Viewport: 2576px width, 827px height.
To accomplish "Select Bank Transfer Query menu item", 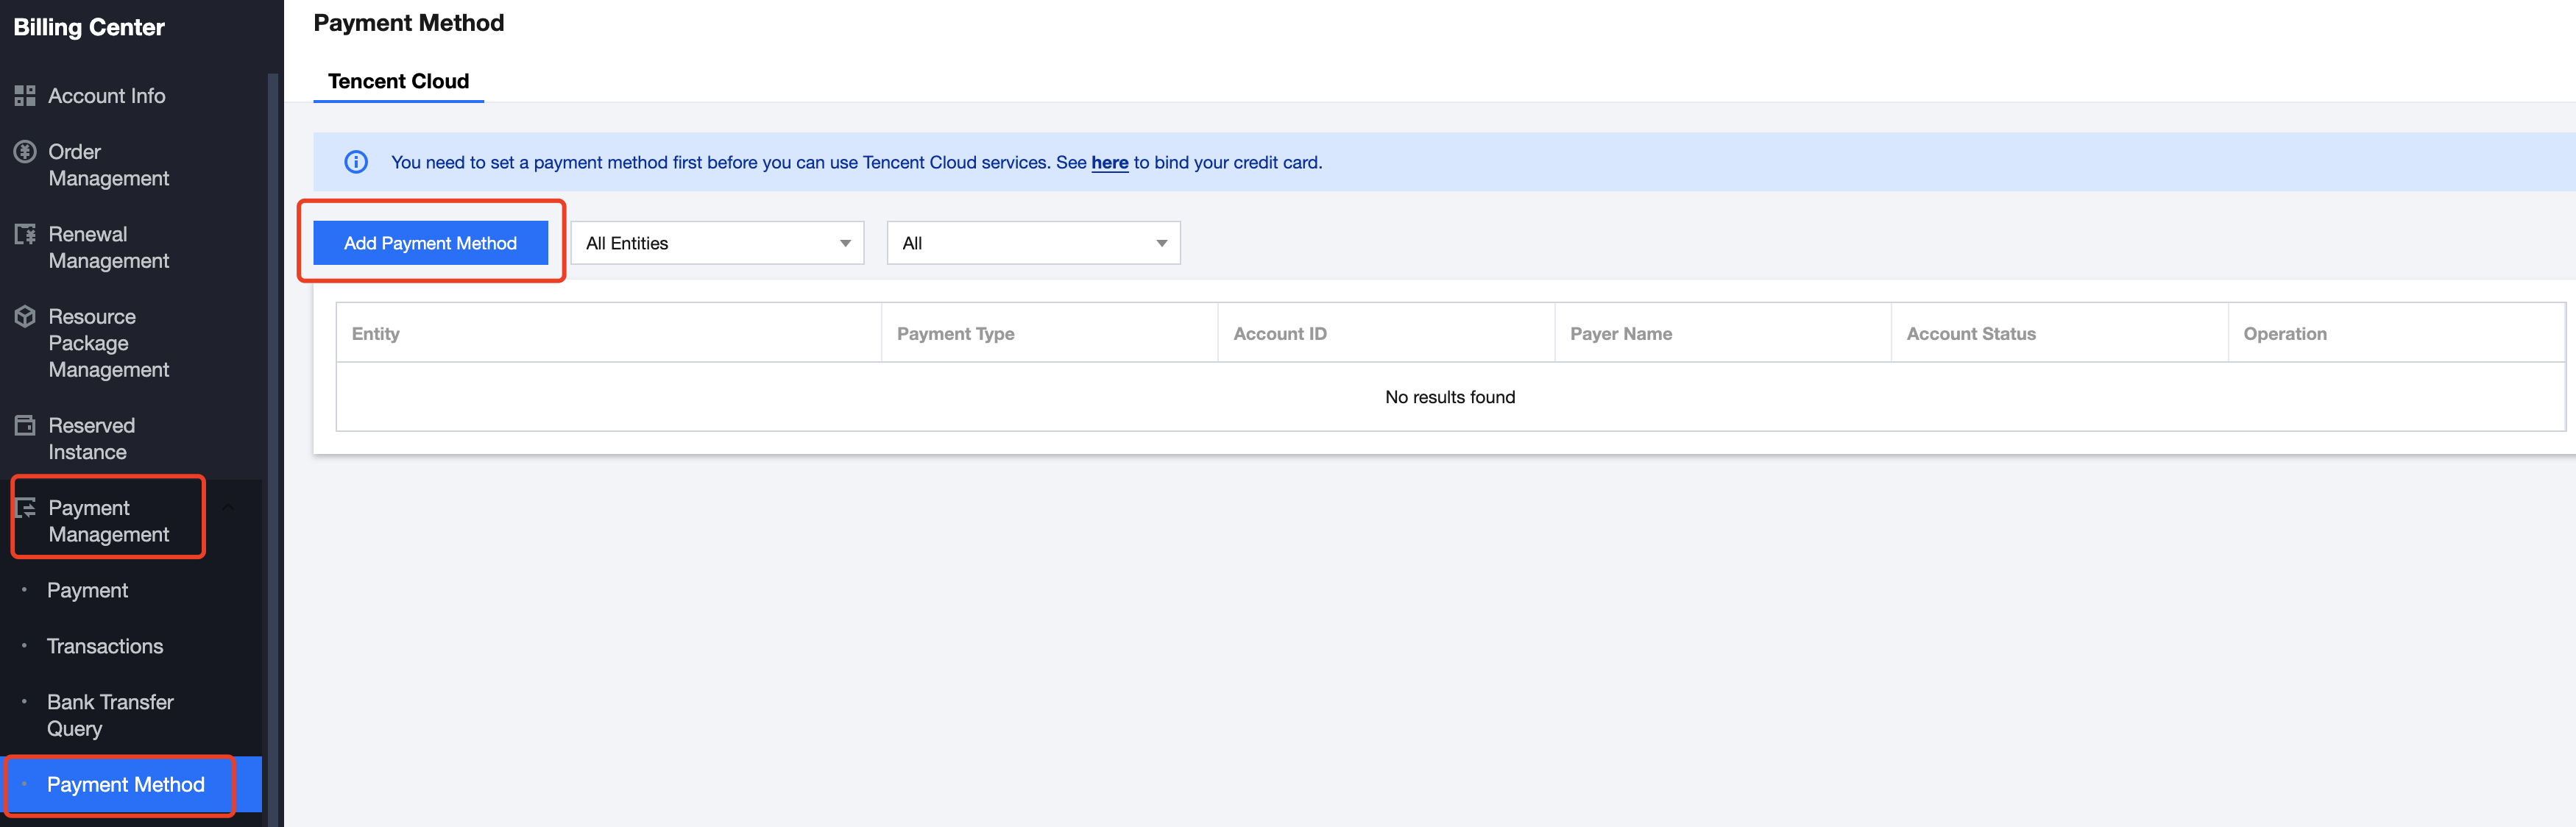I will tap(110, 714).
